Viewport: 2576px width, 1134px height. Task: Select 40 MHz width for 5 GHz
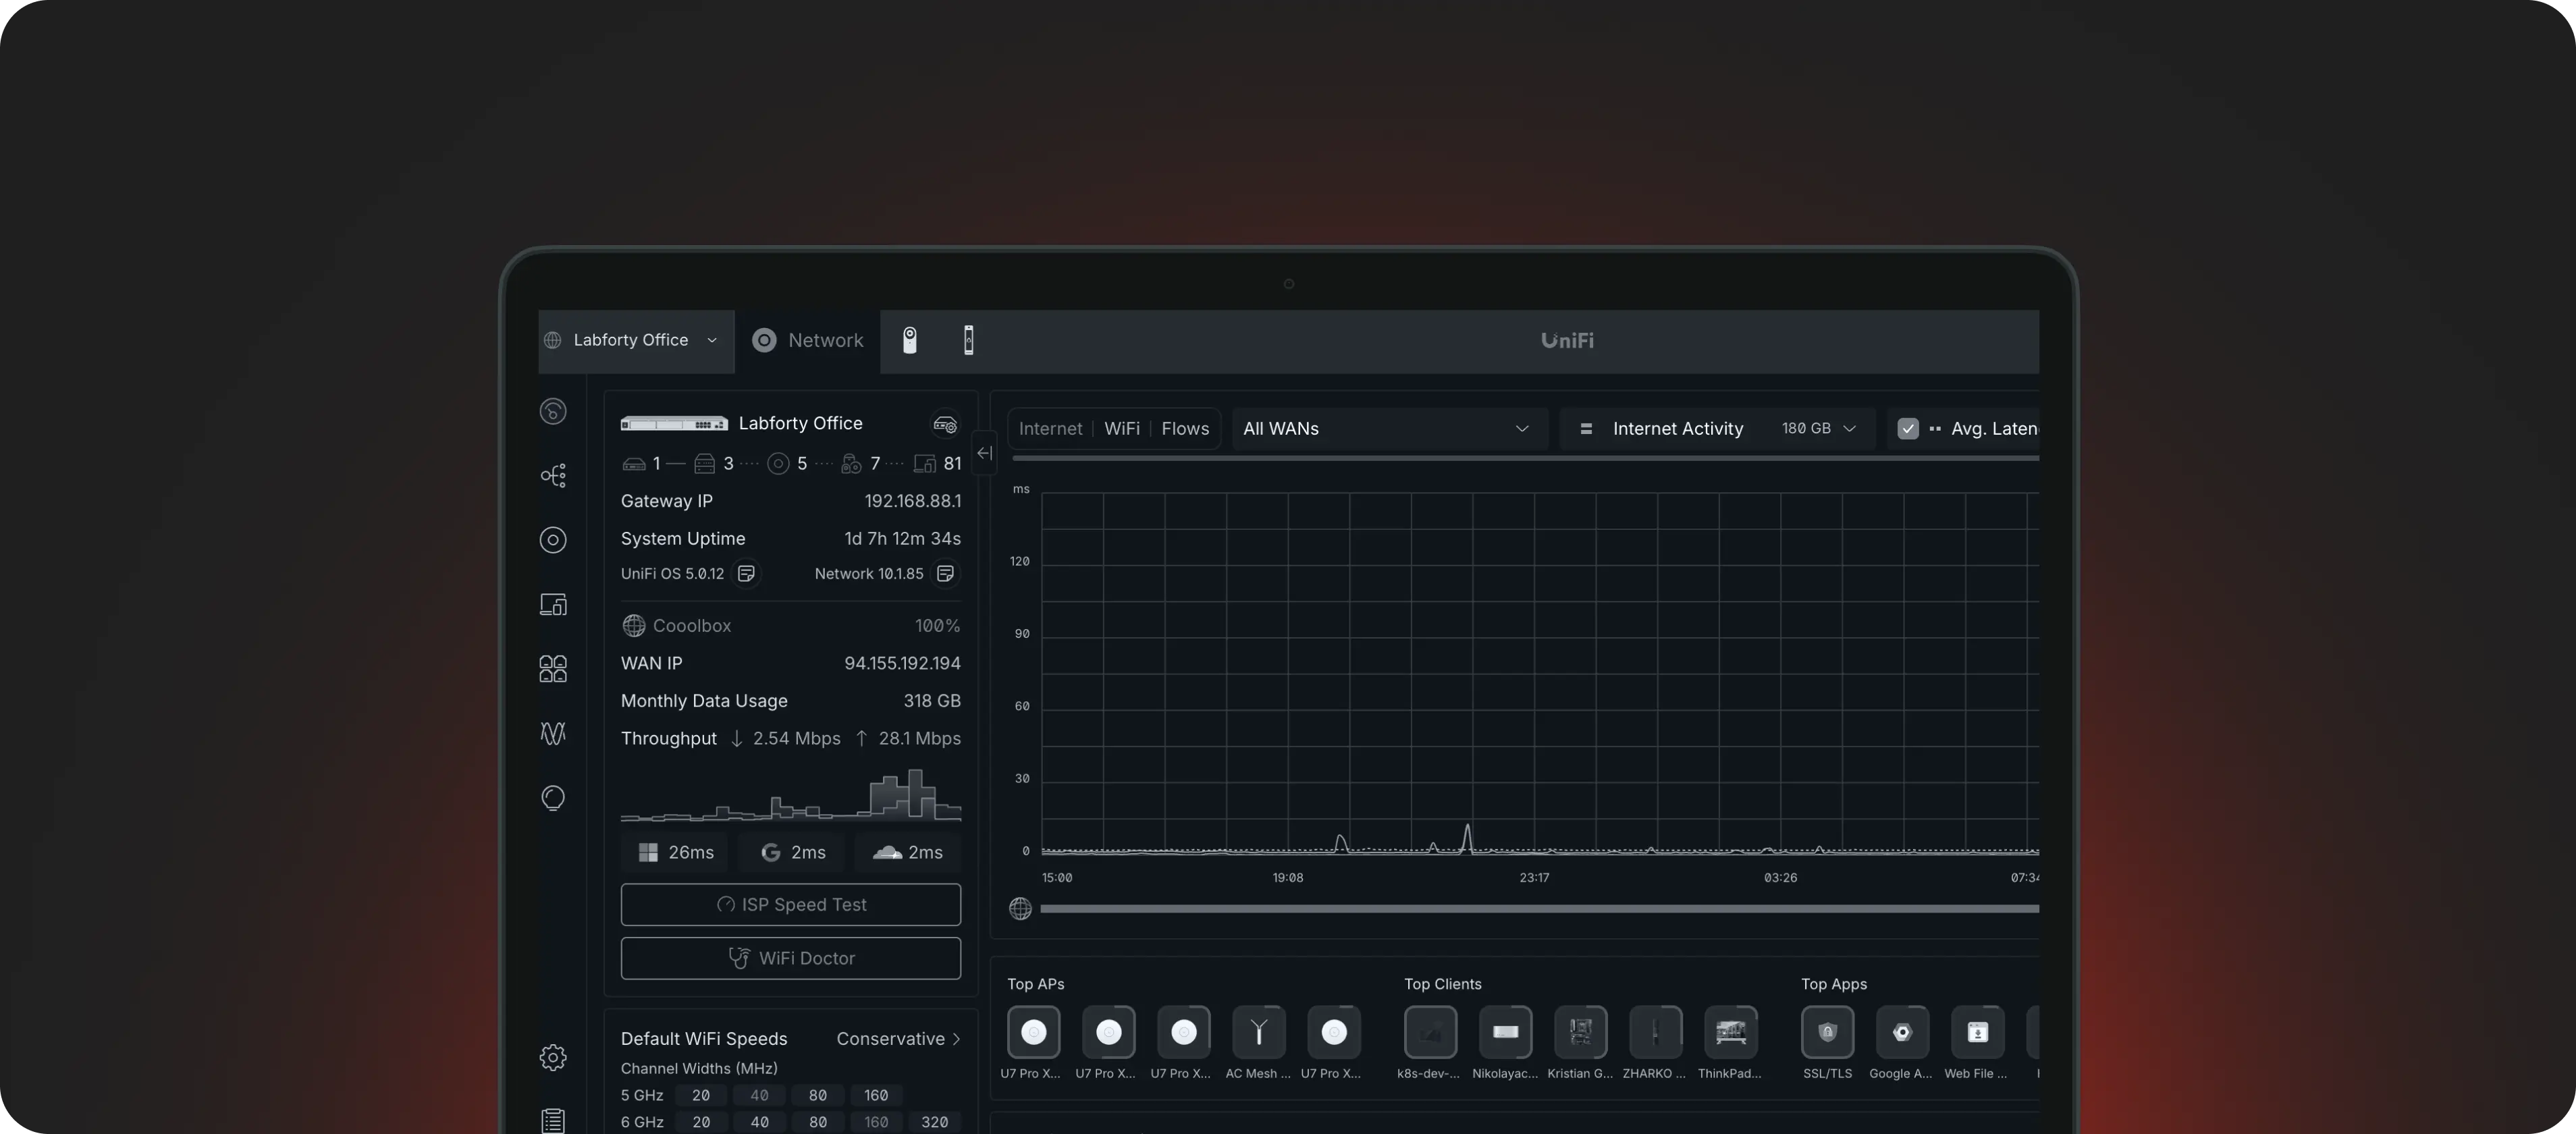760,1095
